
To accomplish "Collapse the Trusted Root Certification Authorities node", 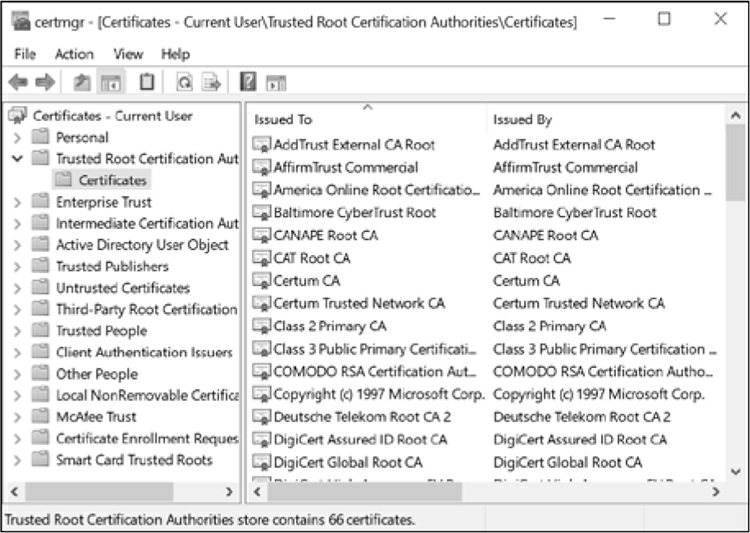I will pyautogui.click(x=17, y=158).
